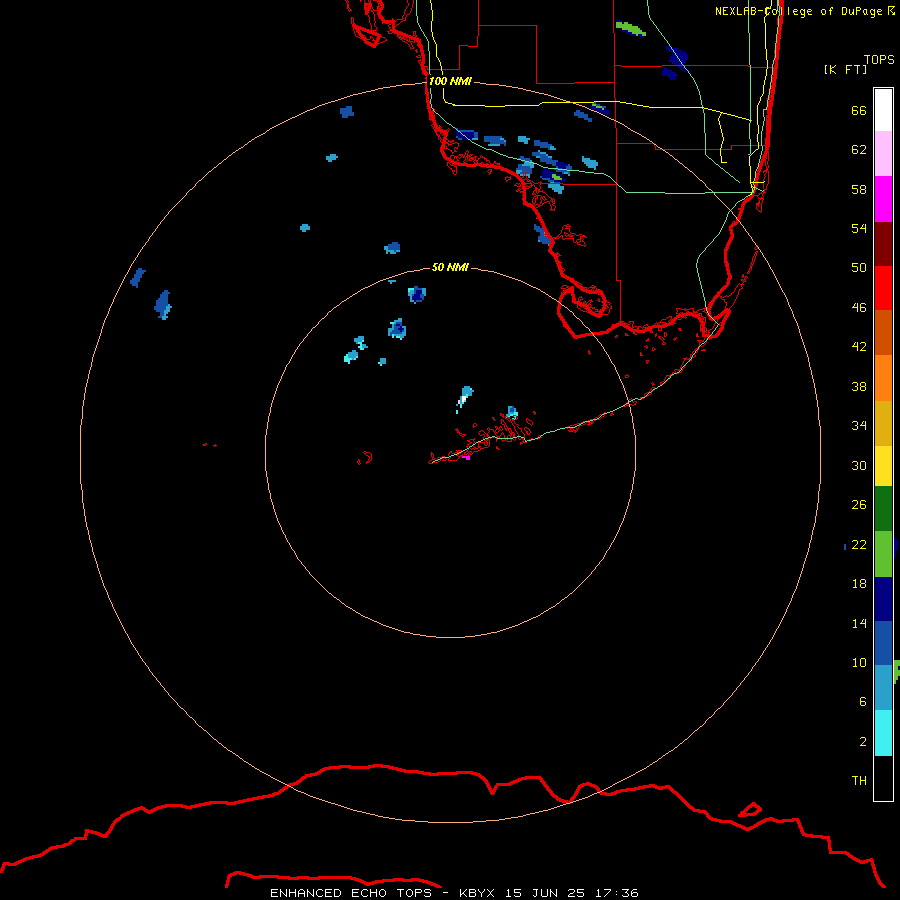Select the 58 label beside the color bar

pyautogui.click(x=859, y=189)
